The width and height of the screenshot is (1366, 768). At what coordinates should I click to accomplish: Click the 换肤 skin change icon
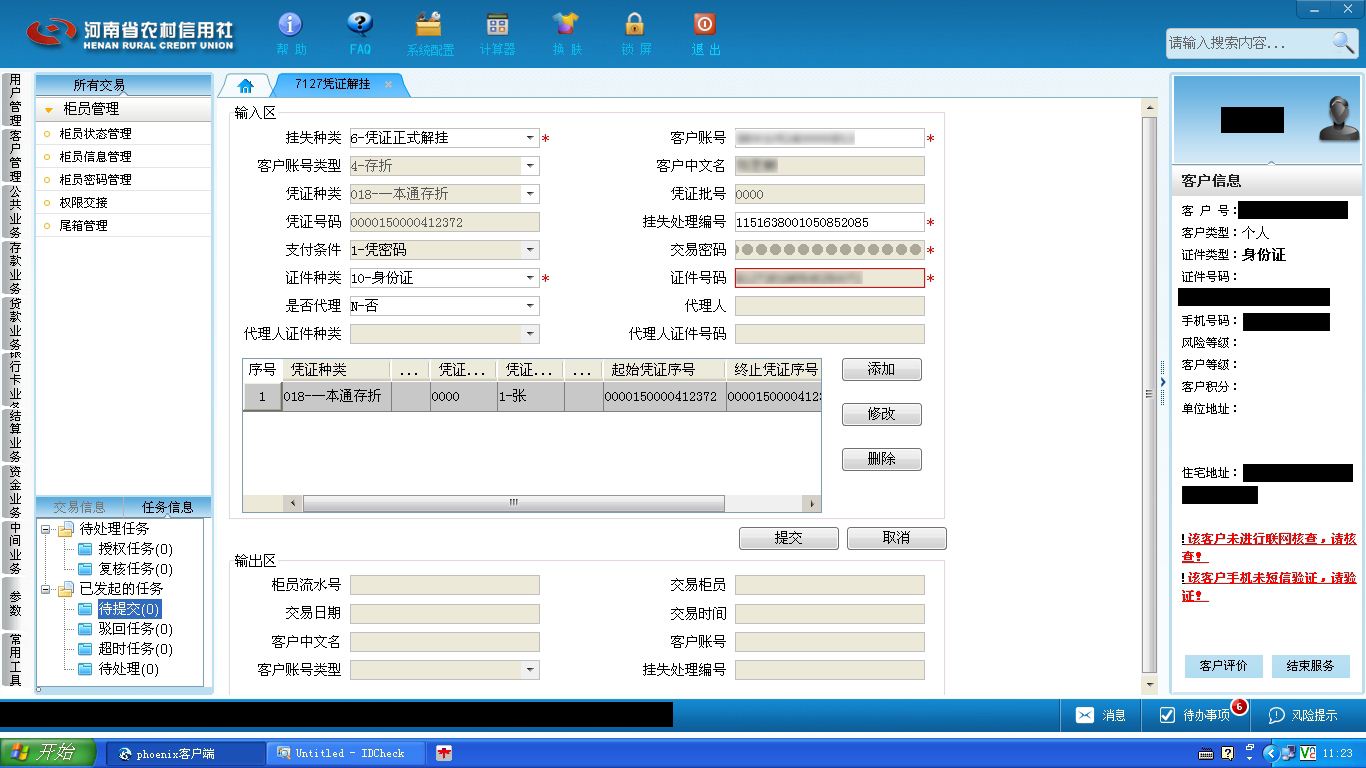(566, 24)
